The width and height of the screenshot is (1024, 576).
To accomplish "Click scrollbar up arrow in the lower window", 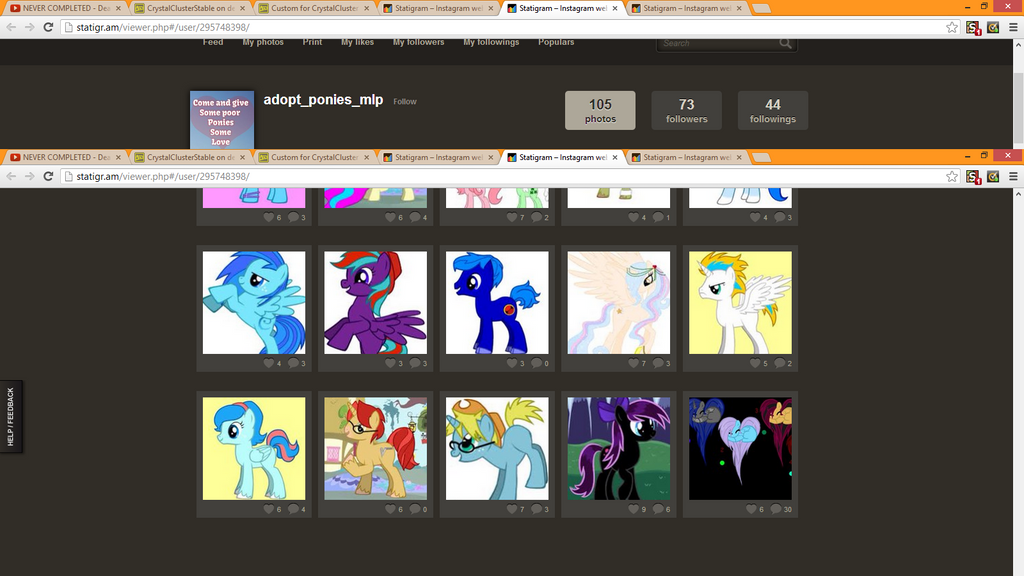I will coord(1018,194).
